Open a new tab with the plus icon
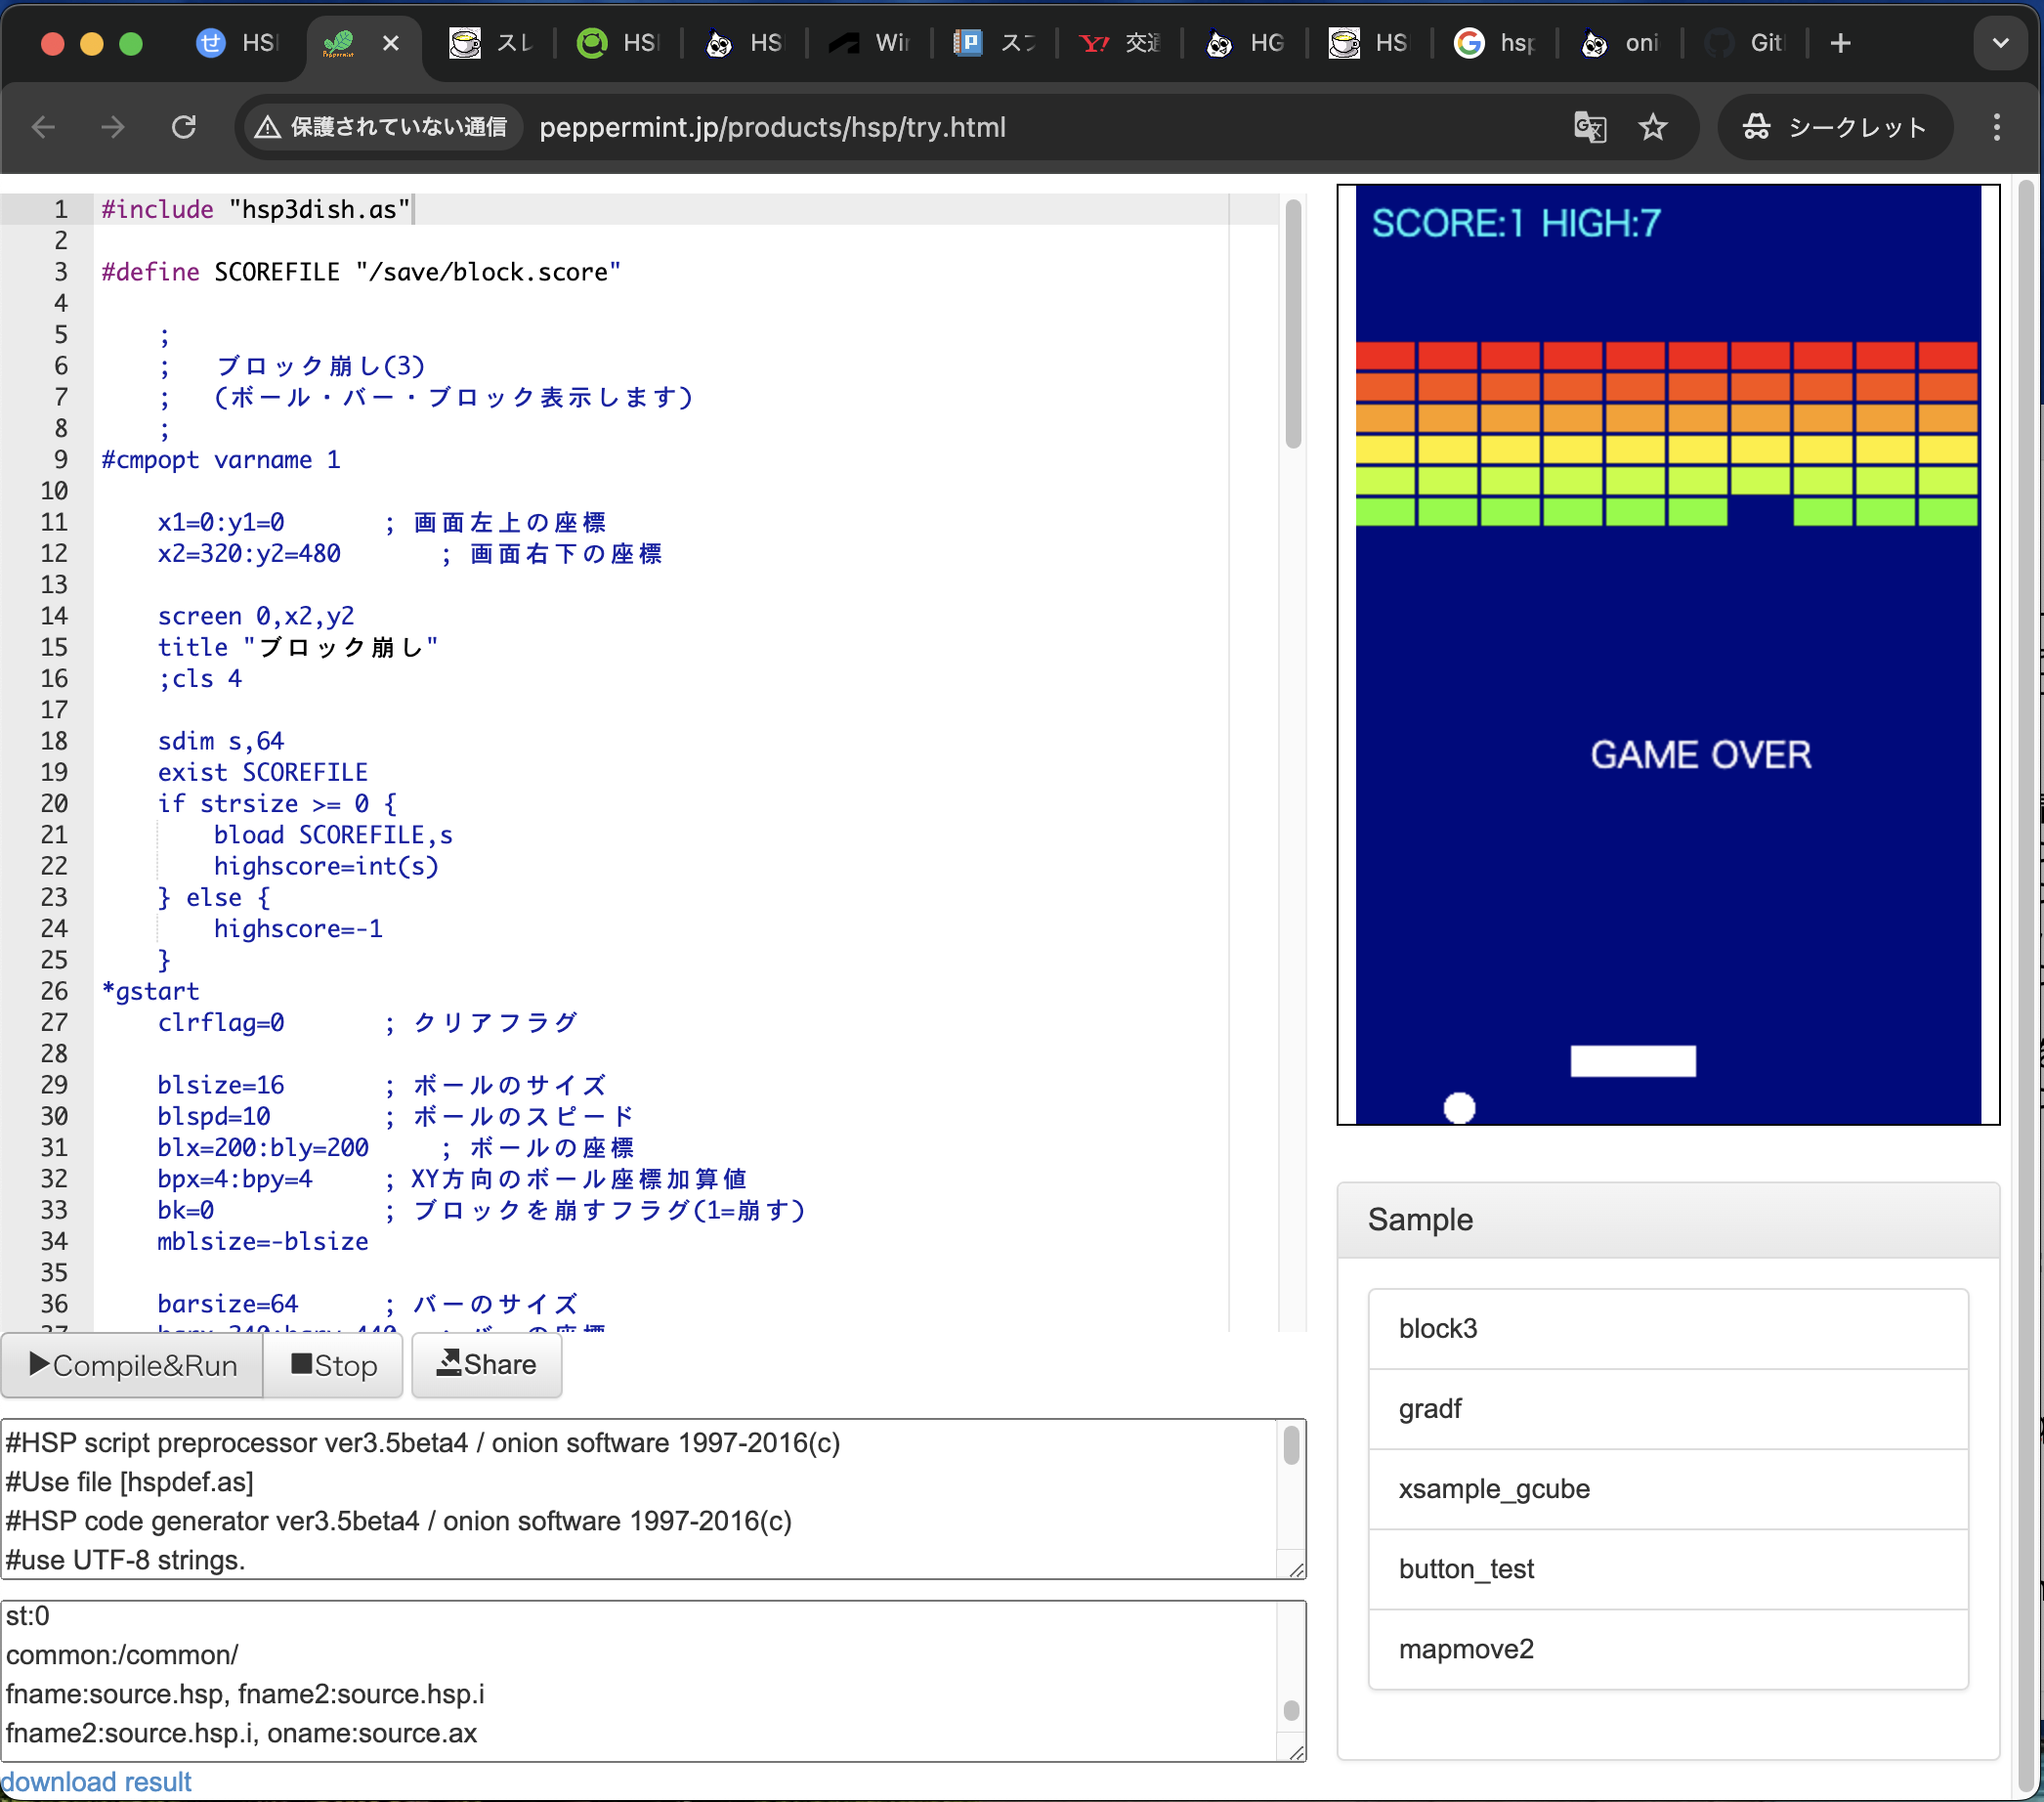The height and width of the screenshot is (1802, 2044). coord(1840,43)
